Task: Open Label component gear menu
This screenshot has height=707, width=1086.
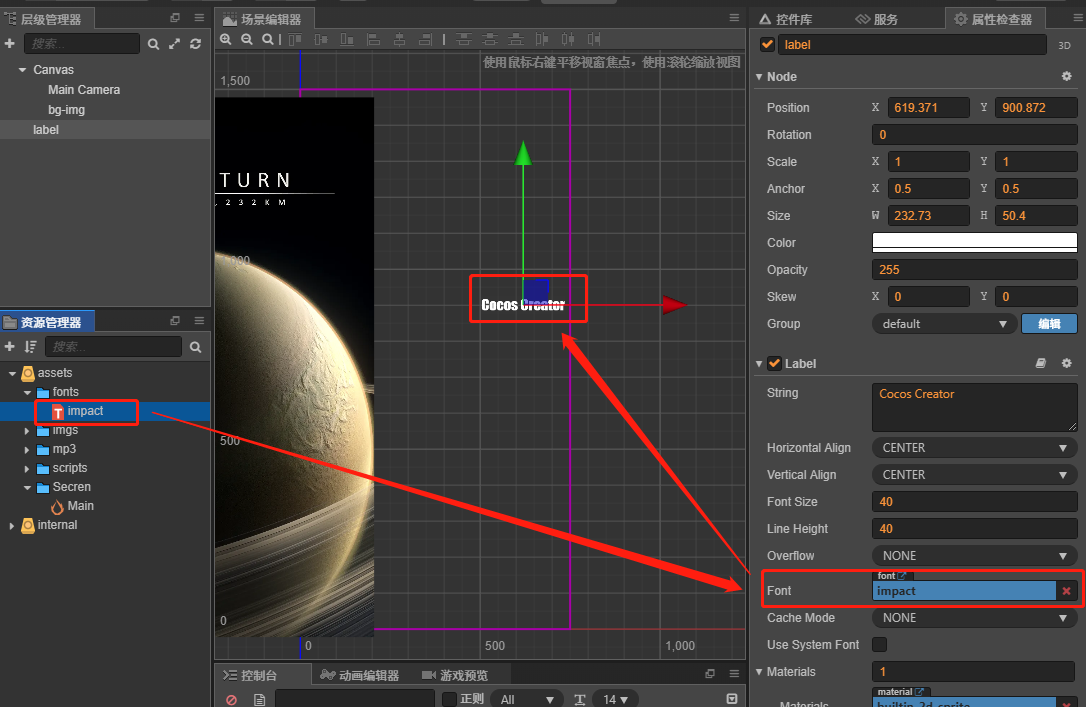Action: click(1067, 363)
